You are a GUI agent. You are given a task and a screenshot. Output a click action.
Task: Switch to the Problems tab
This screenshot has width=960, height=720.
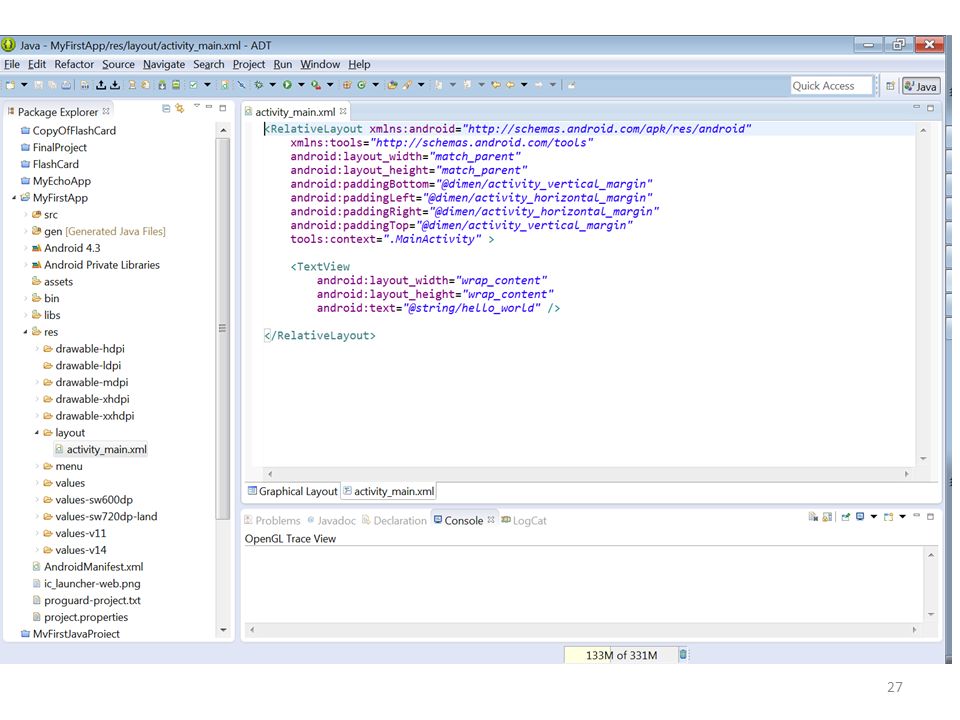(272, 520)
